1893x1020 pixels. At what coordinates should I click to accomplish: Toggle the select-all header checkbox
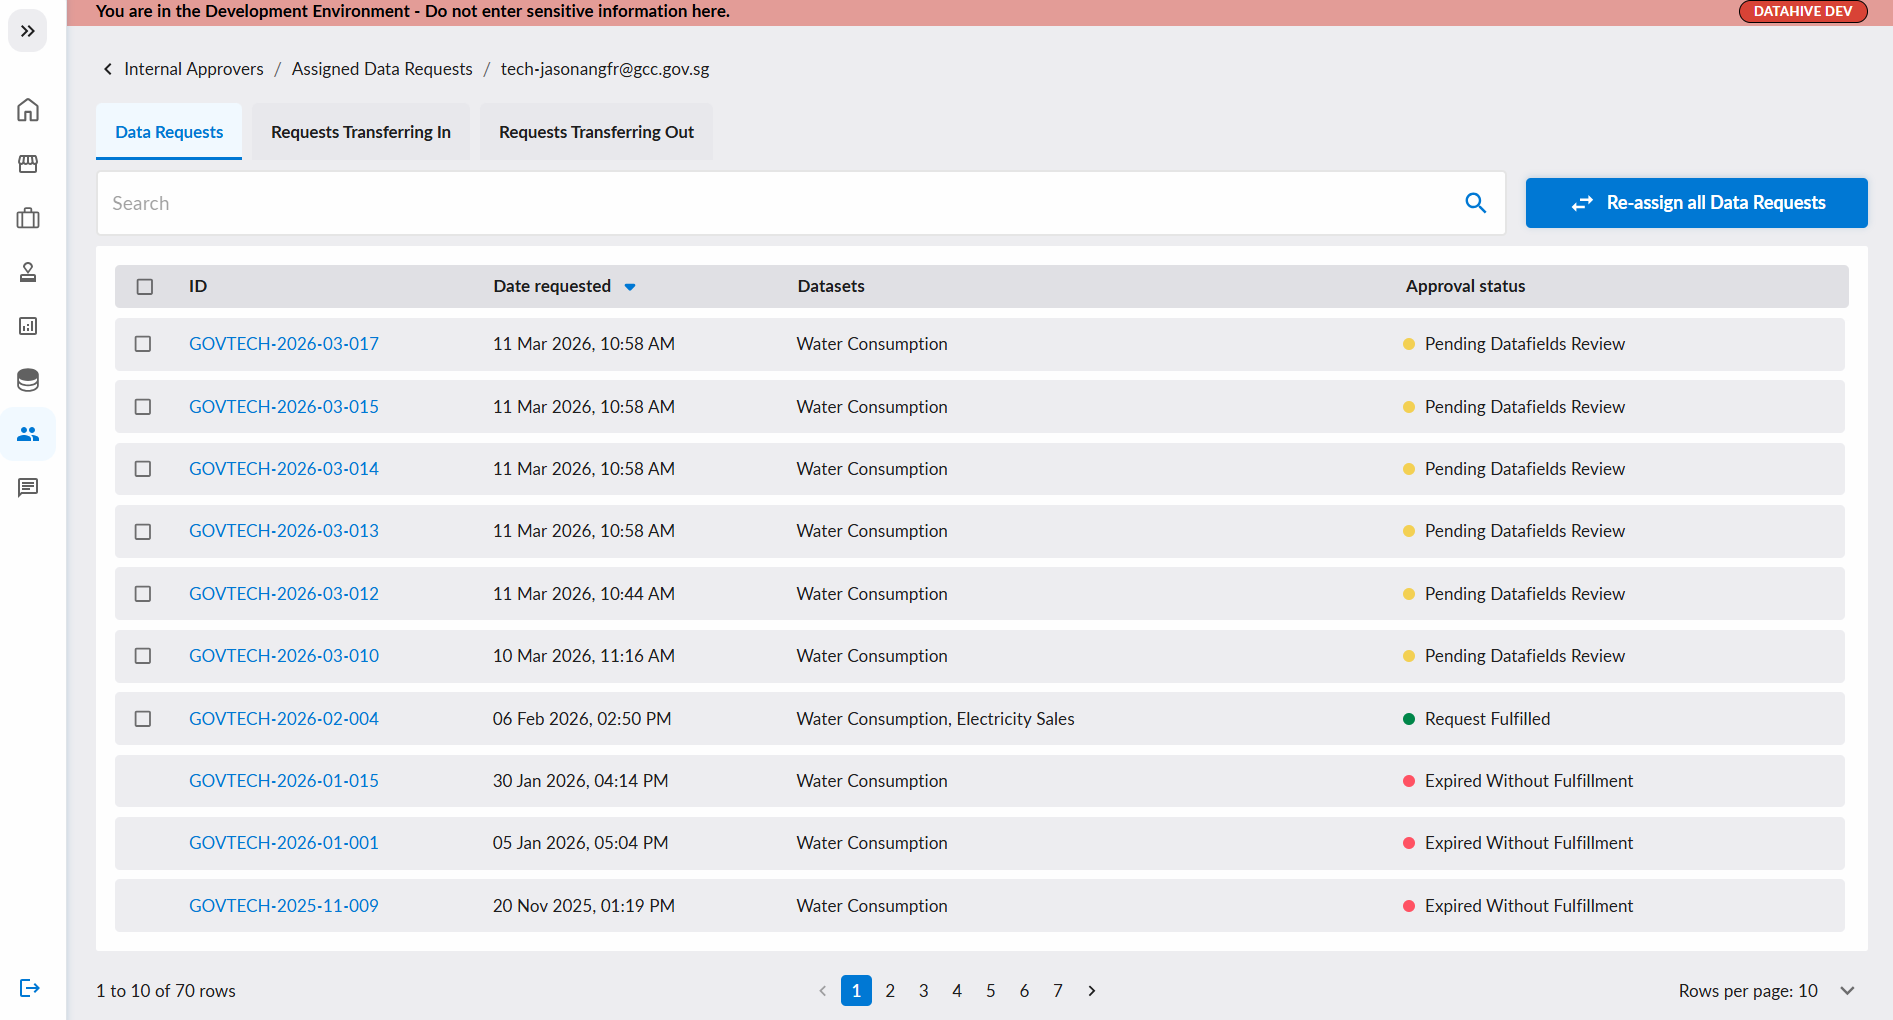[145, 287]
